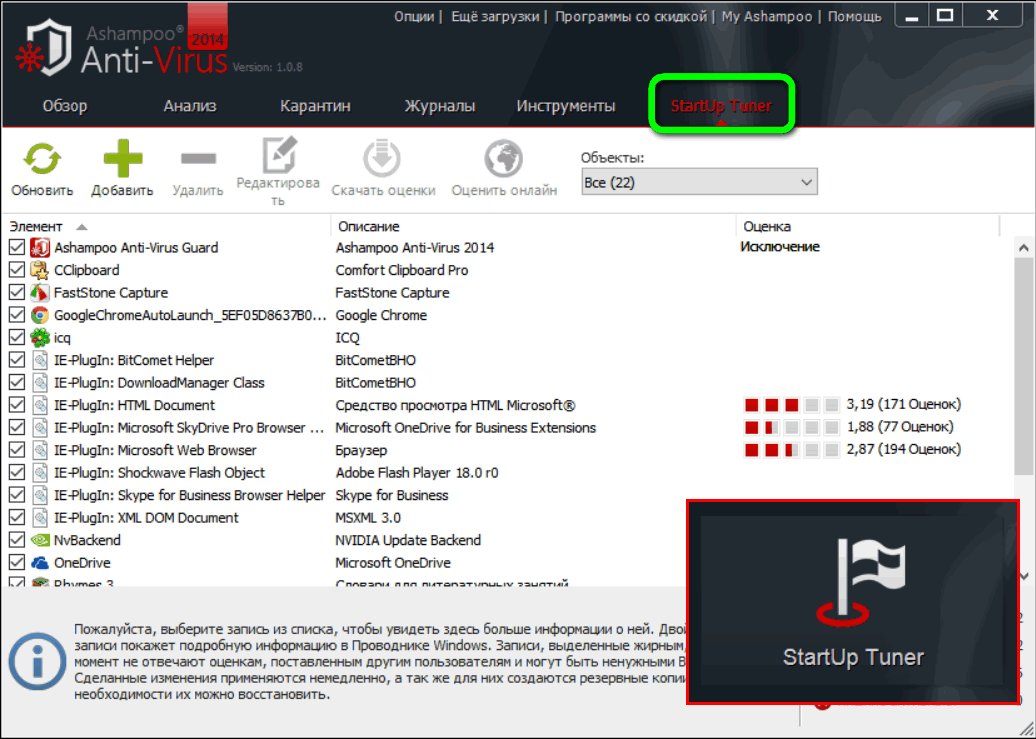
Task: Click the CClipboard entry icon
Action: [x=40, y=270]
